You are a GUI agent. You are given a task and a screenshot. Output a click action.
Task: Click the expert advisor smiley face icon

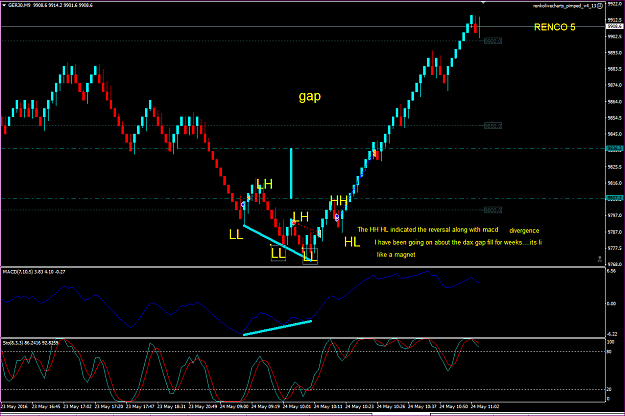pyautogui.click(x=600, y=6)
